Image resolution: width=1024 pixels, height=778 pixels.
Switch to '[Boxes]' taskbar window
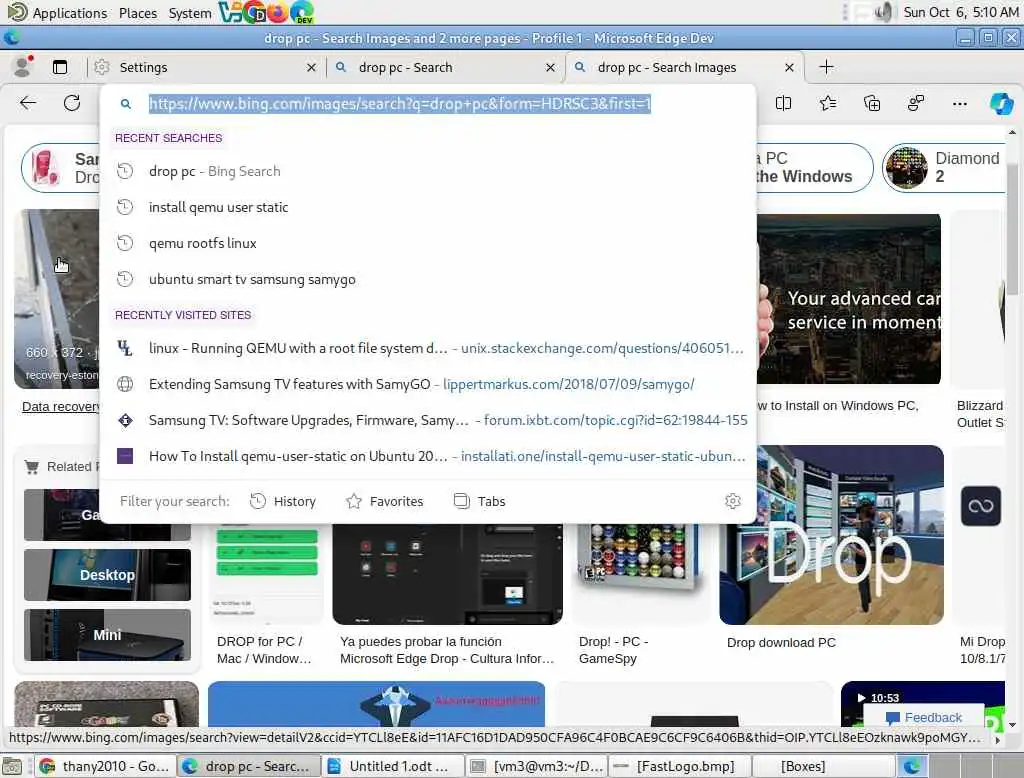[824, 766]
